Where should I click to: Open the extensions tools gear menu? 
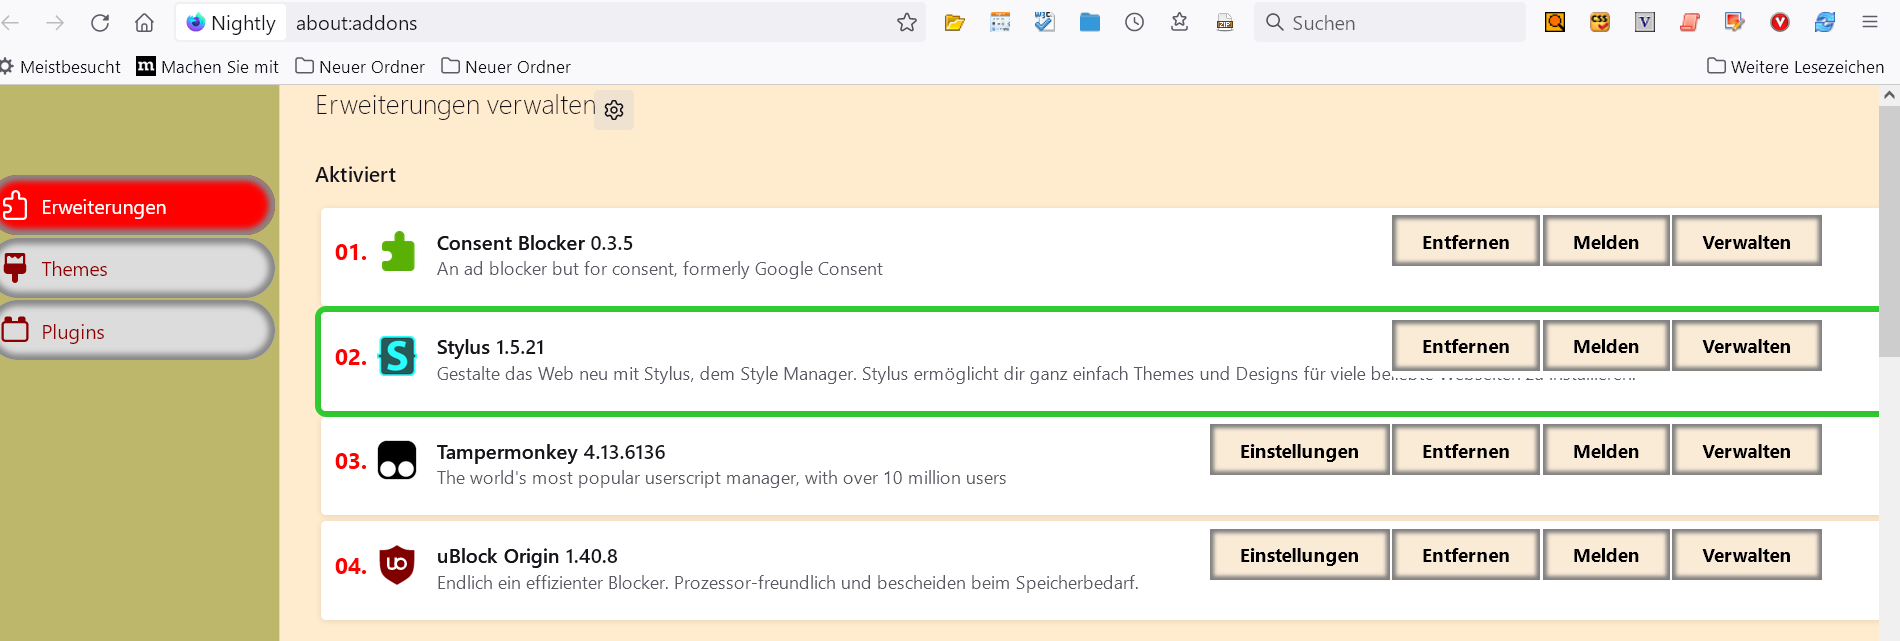(x=614, y=110)
